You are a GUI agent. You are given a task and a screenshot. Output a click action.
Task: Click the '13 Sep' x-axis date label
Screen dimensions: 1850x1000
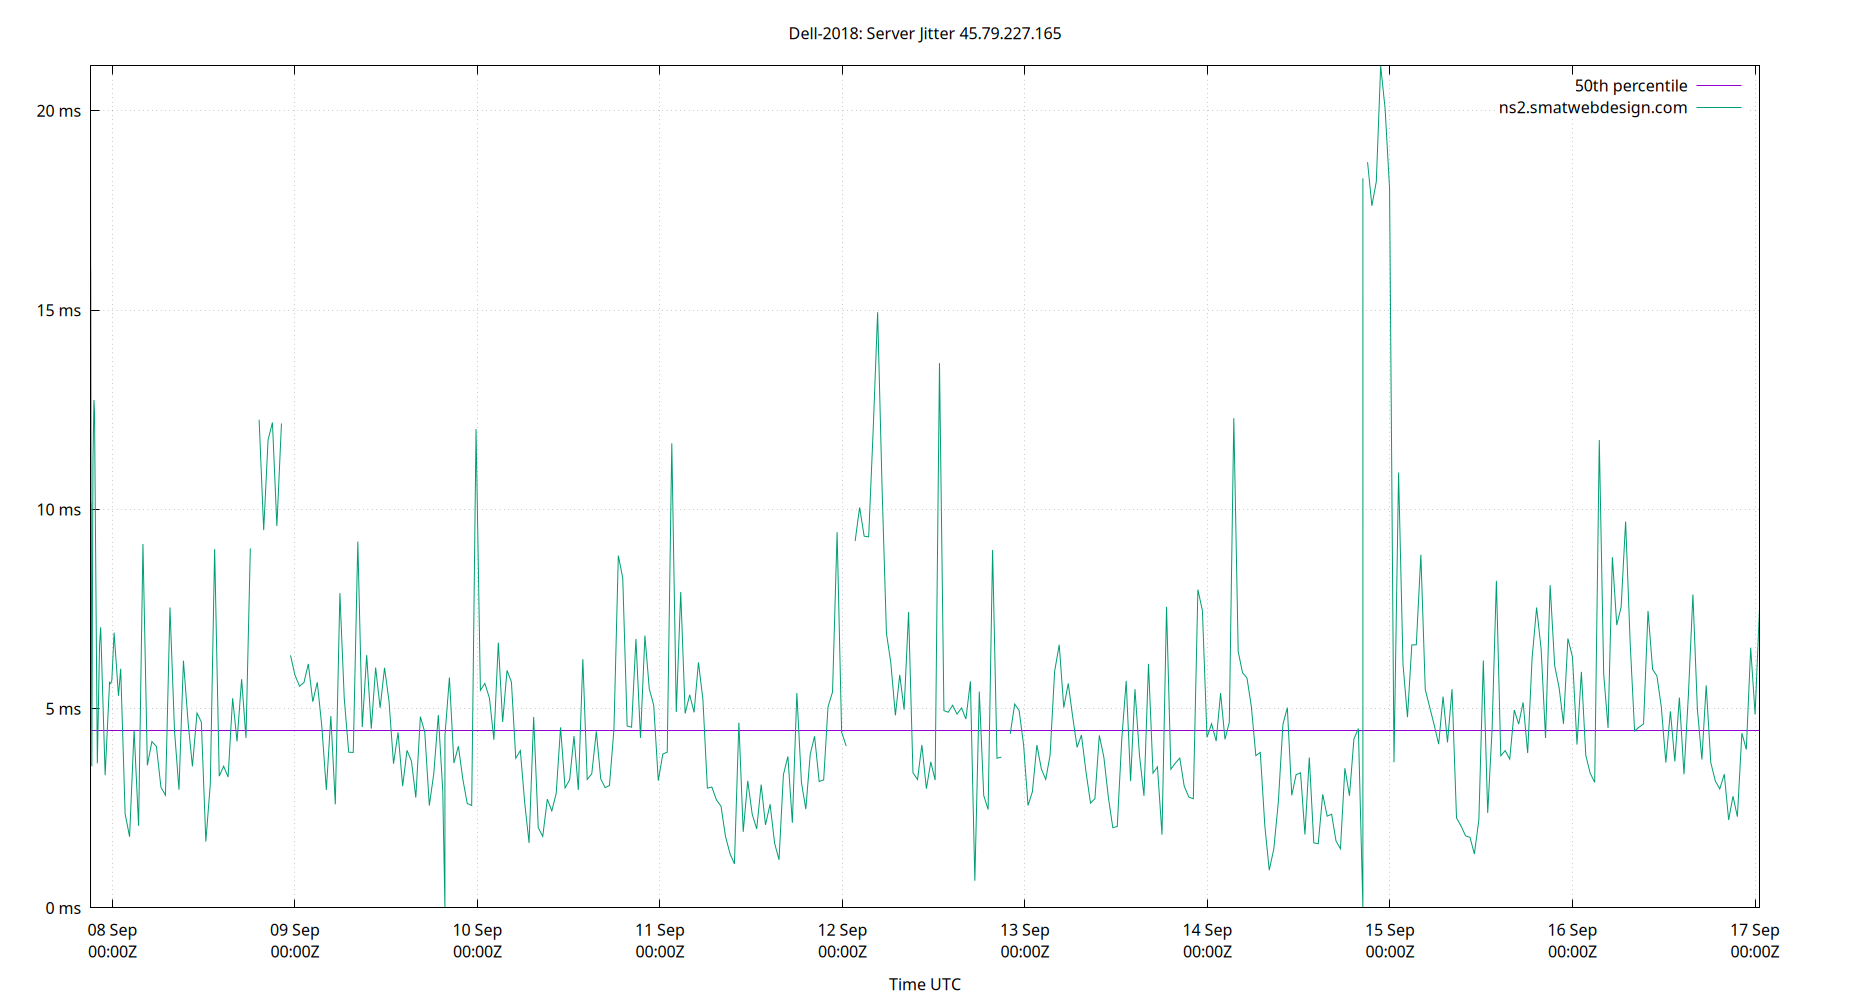point(1025,930)
